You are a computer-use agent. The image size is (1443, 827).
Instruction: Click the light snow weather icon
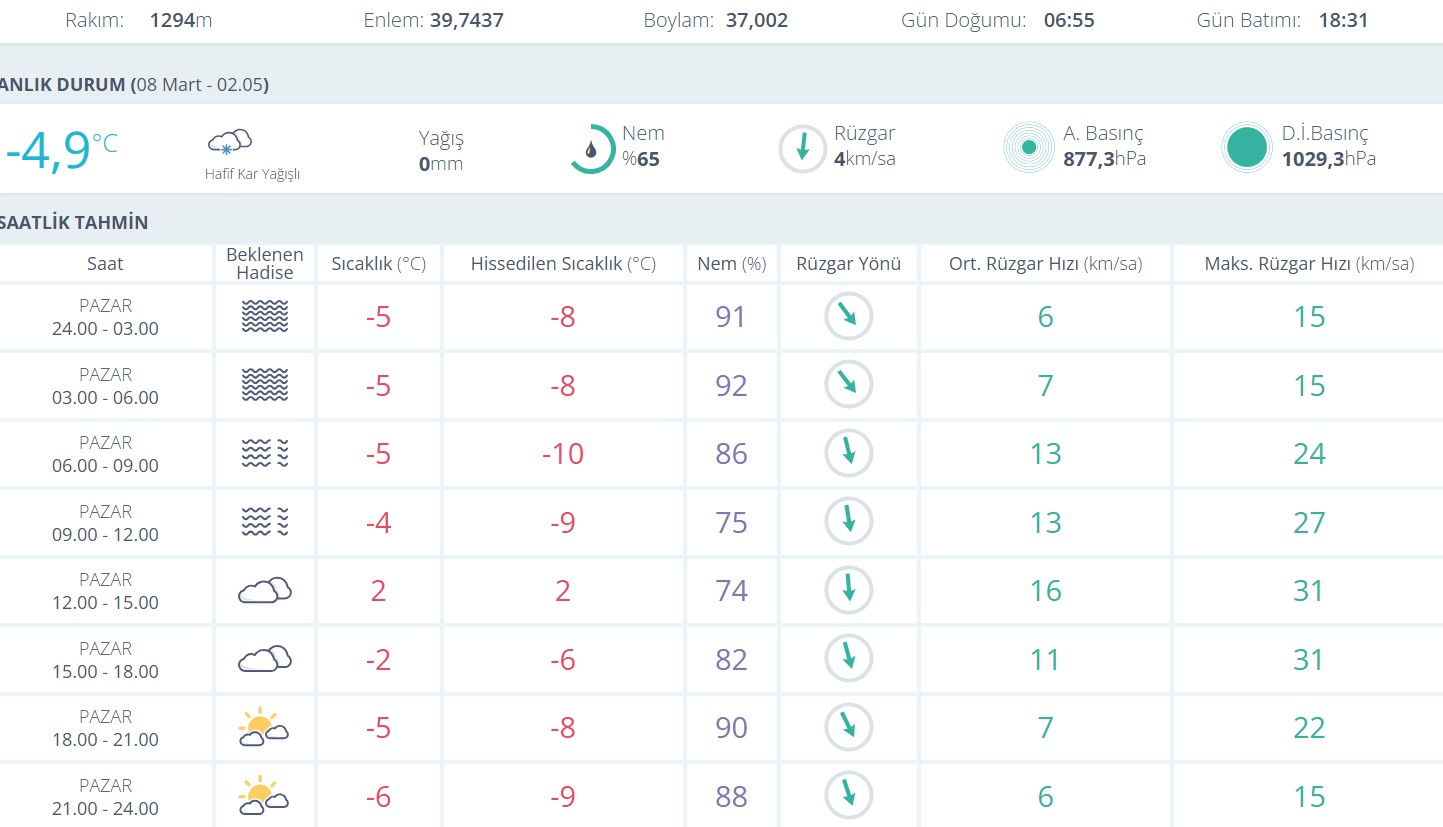coord(229,142)
